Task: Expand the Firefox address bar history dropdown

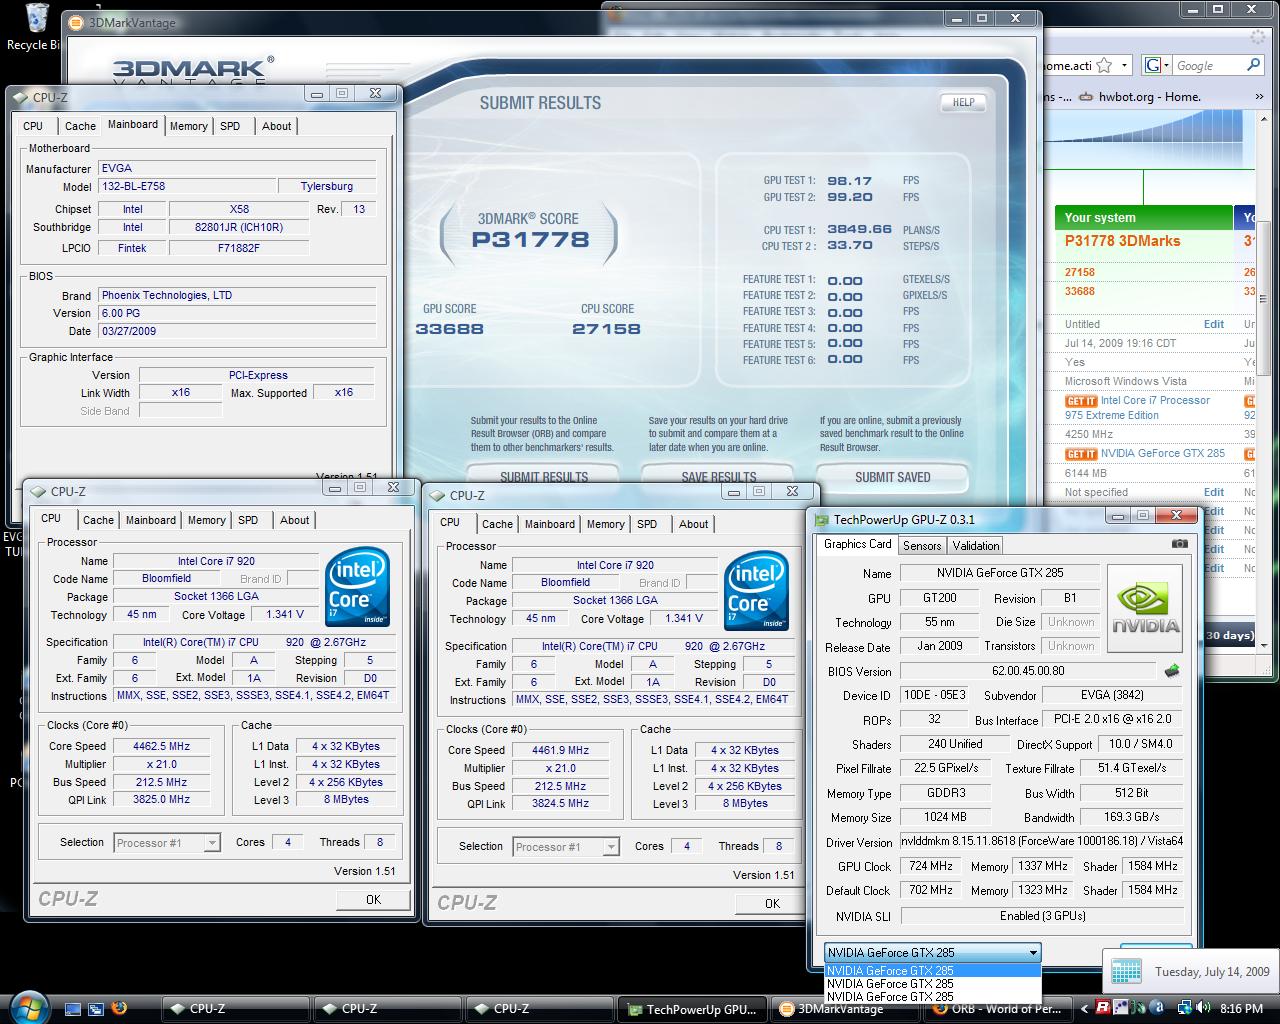Action: click(x=1125, y=65)
